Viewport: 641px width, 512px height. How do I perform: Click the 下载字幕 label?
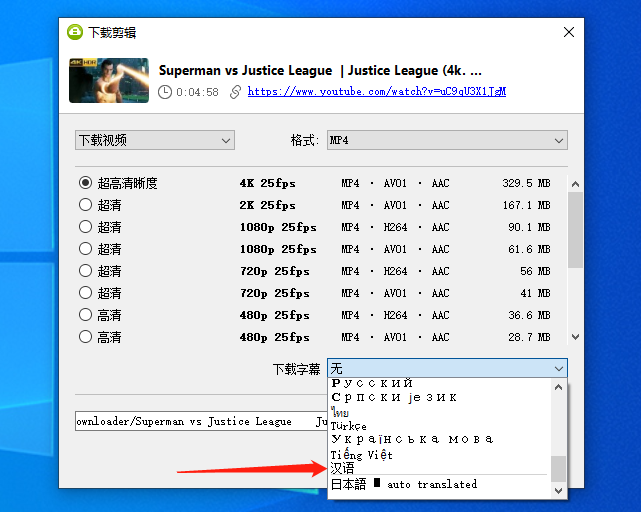pyautogui.click(x=296, y=369)
